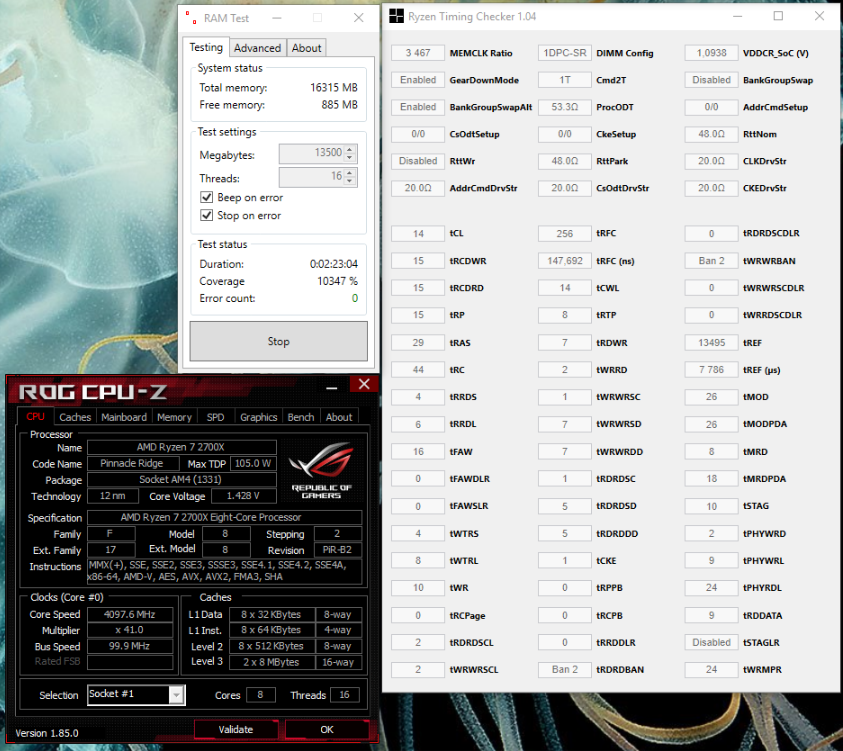Click the tCL value field showing 14
Viewport: 843px width, 751px height.
pyautogui.click(x=418, y=234)
